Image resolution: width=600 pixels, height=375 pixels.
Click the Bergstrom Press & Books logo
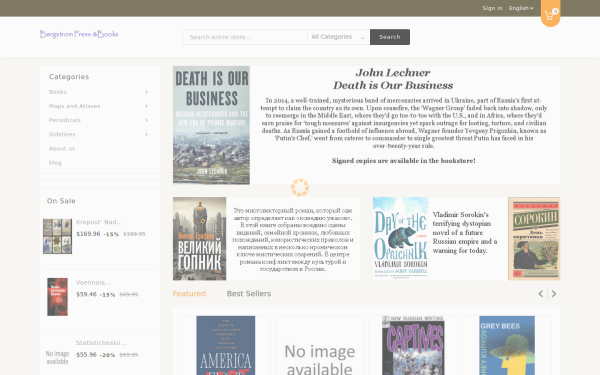tap(79, 34)
